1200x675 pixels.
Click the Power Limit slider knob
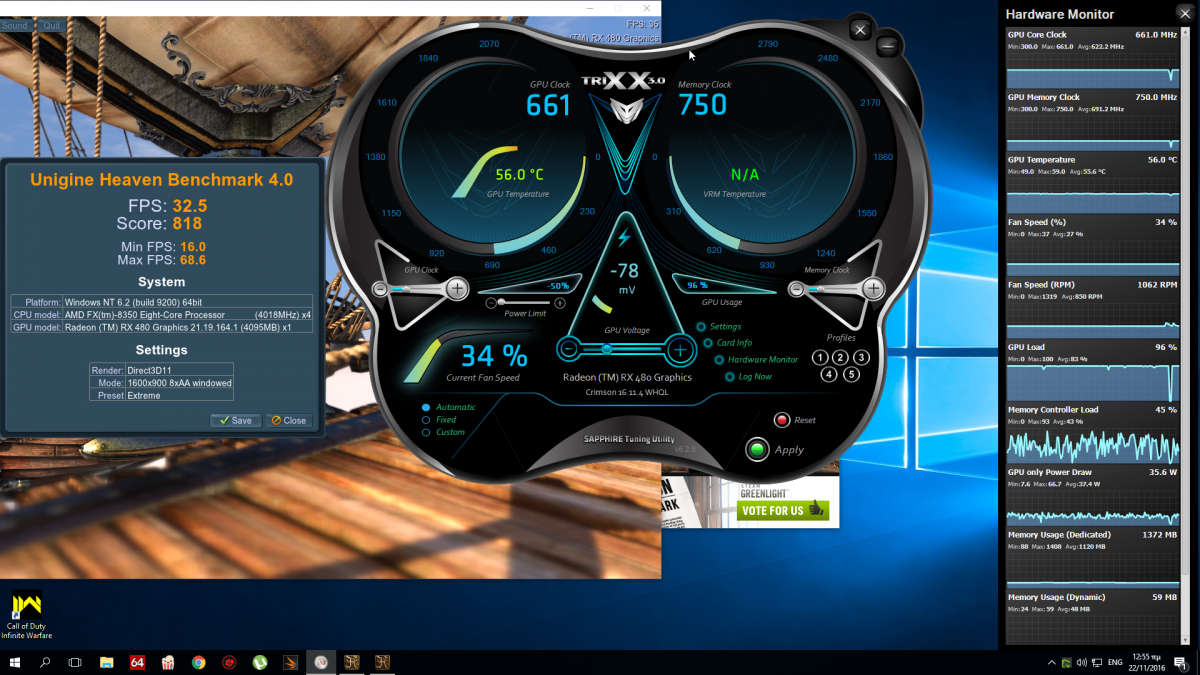click(502, 302)
